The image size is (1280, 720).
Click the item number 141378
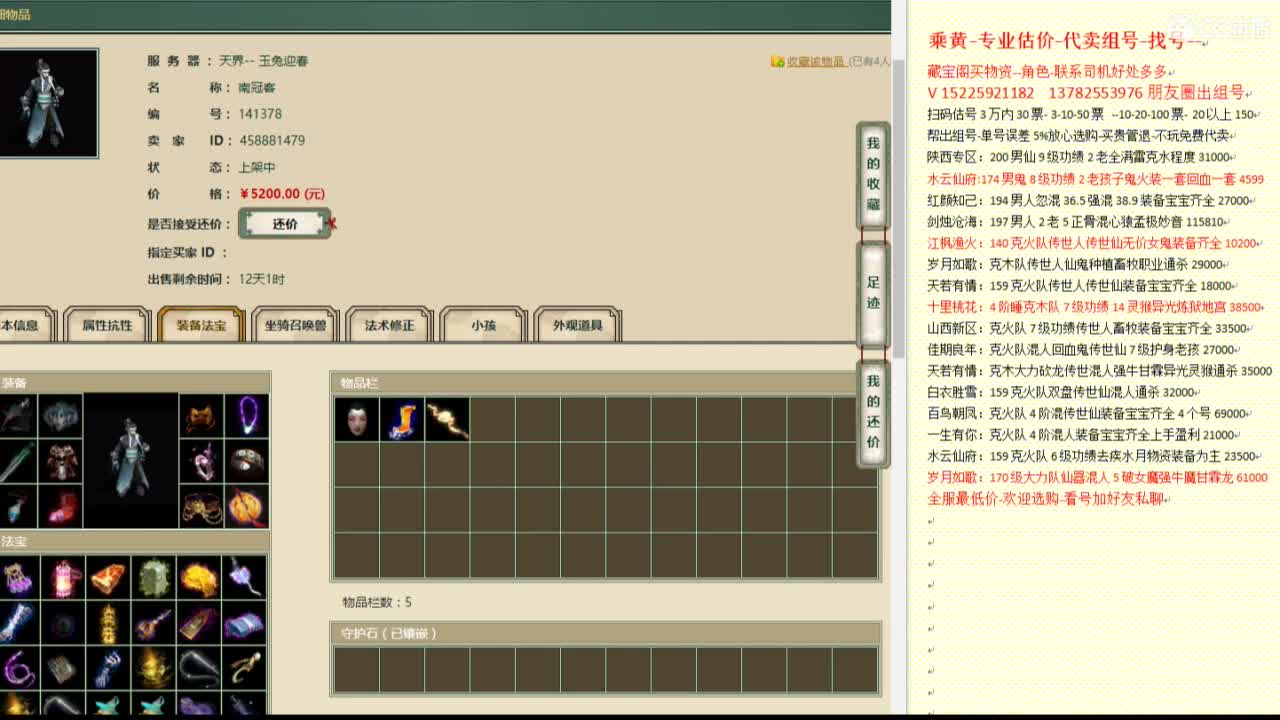(x=260, y=114)
